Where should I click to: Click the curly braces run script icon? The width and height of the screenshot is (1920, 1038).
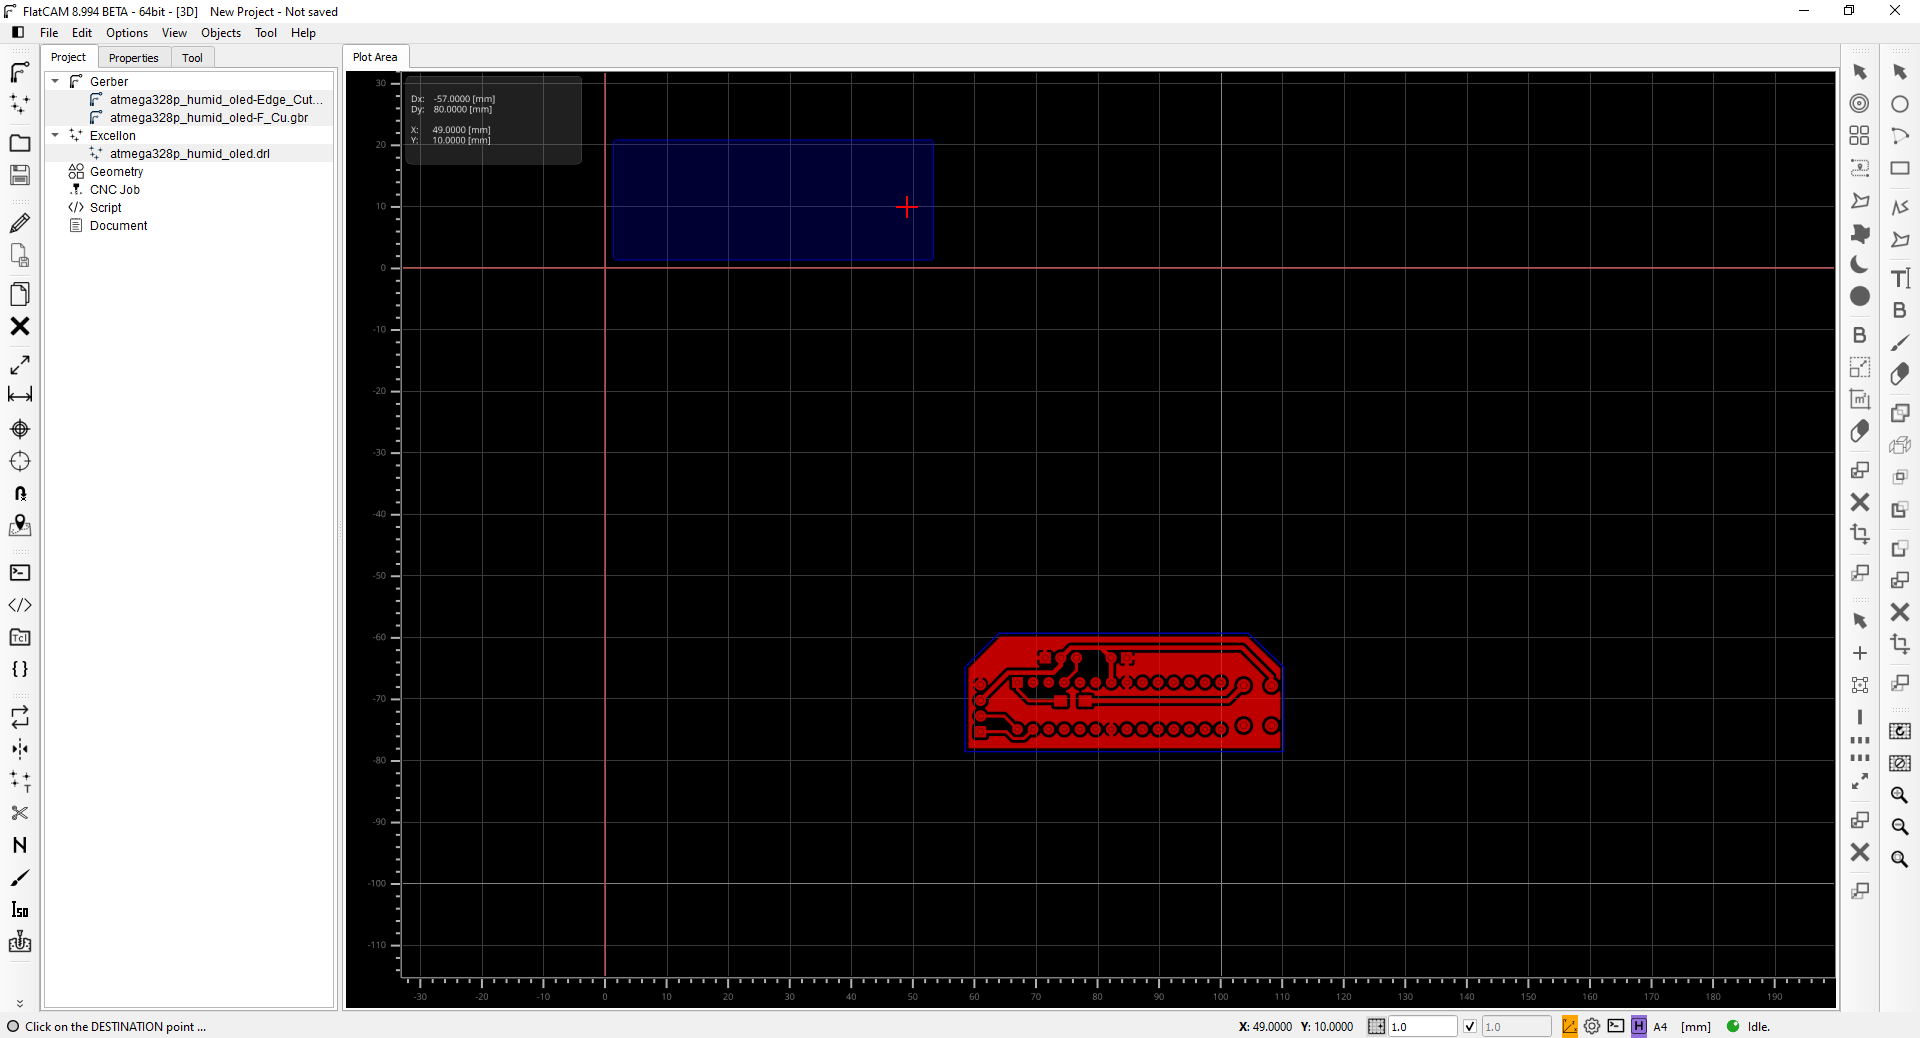click(x=19, y=669)
